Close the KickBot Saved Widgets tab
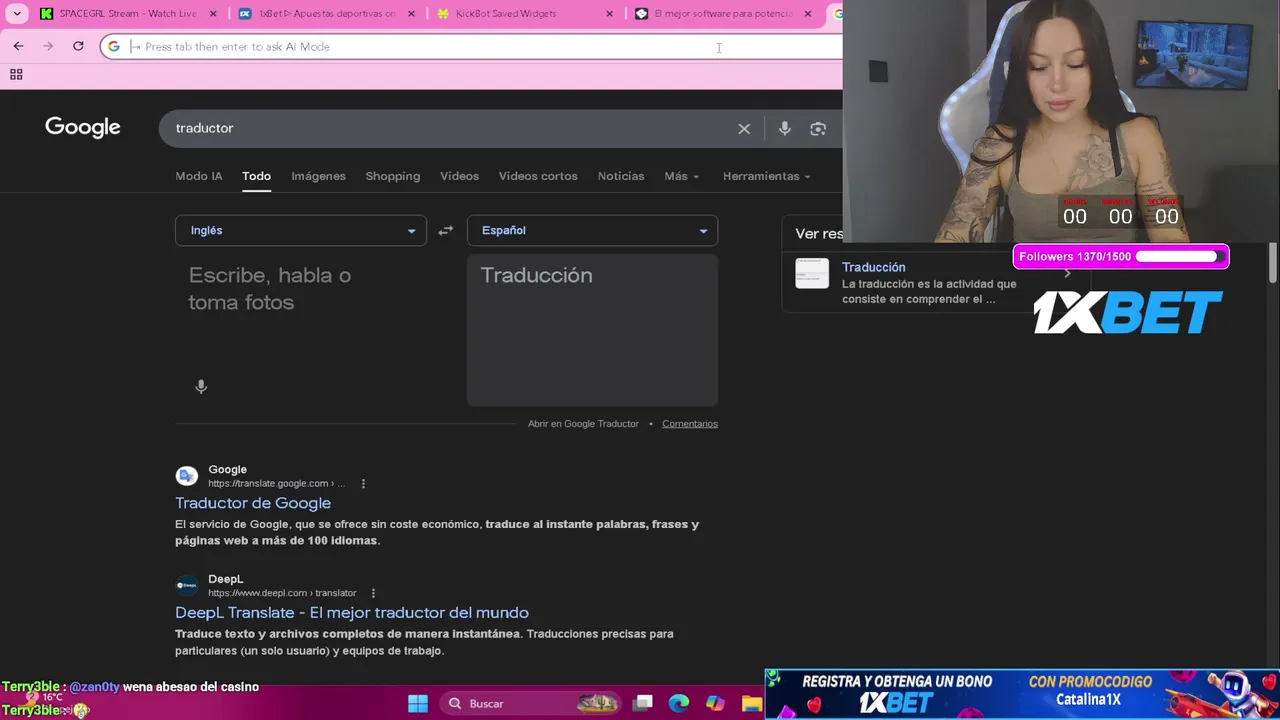This screenshot has height=720, width=1280. click(609, 14)
